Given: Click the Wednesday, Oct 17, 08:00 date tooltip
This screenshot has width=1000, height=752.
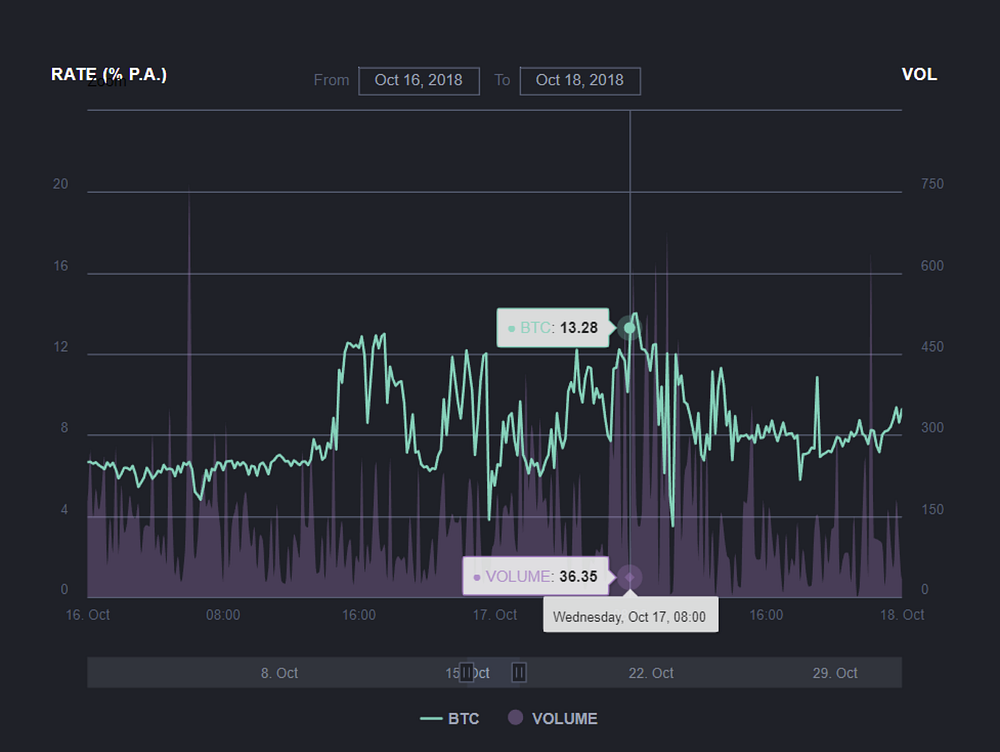Looking at the screenshot, I should tap(629, 617).
